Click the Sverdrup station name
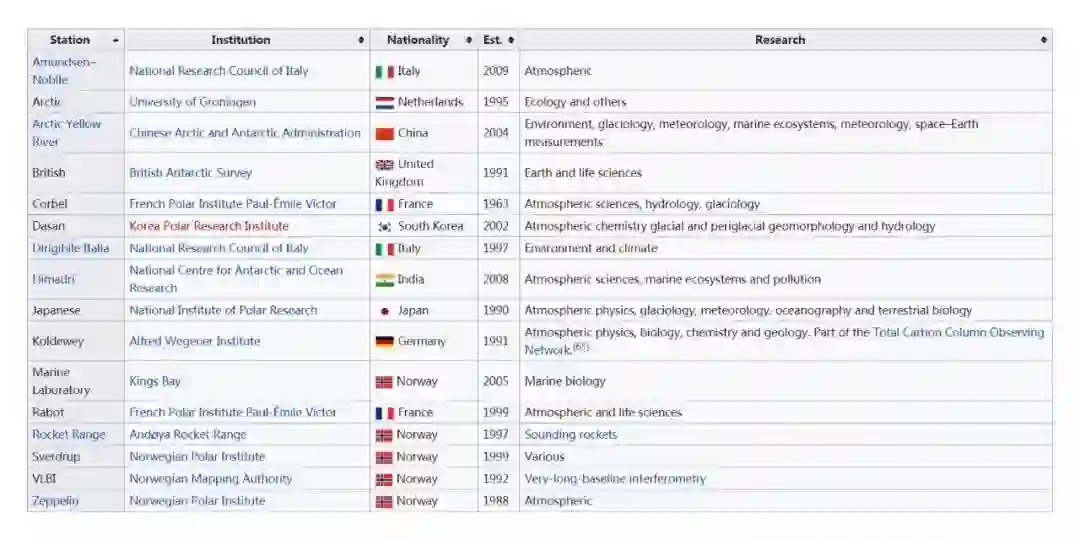Screen dimensions: 1080x540 [x=56, y=457]
